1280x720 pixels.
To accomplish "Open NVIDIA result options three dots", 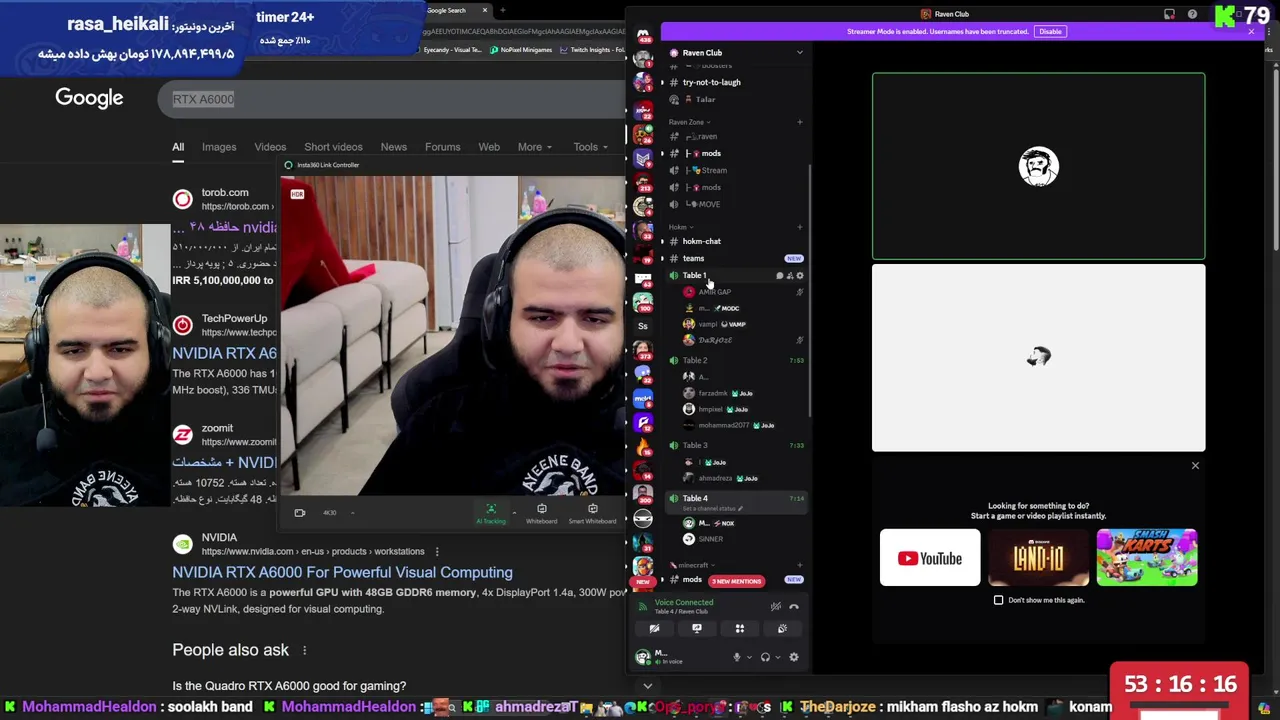I will tap(437, 551).
